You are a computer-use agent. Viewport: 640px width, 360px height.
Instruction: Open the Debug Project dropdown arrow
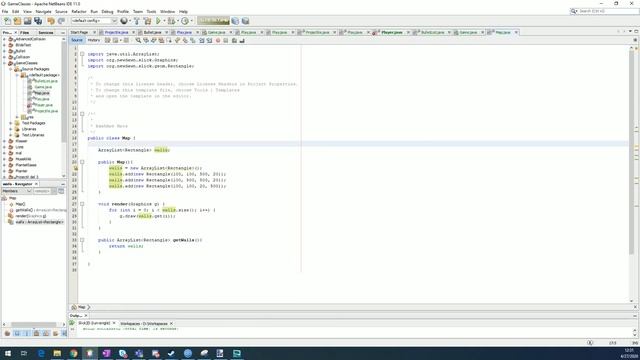coord(178,21)
